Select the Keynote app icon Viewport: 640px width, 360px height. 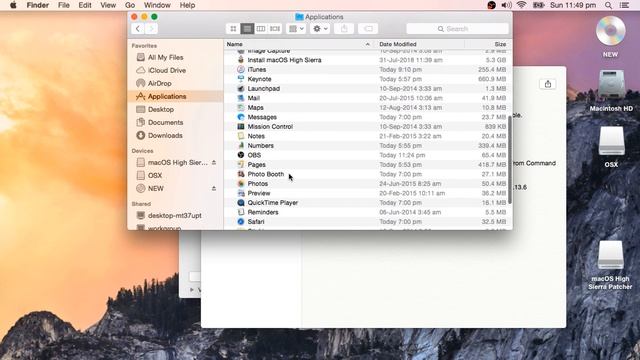[241, 79]
